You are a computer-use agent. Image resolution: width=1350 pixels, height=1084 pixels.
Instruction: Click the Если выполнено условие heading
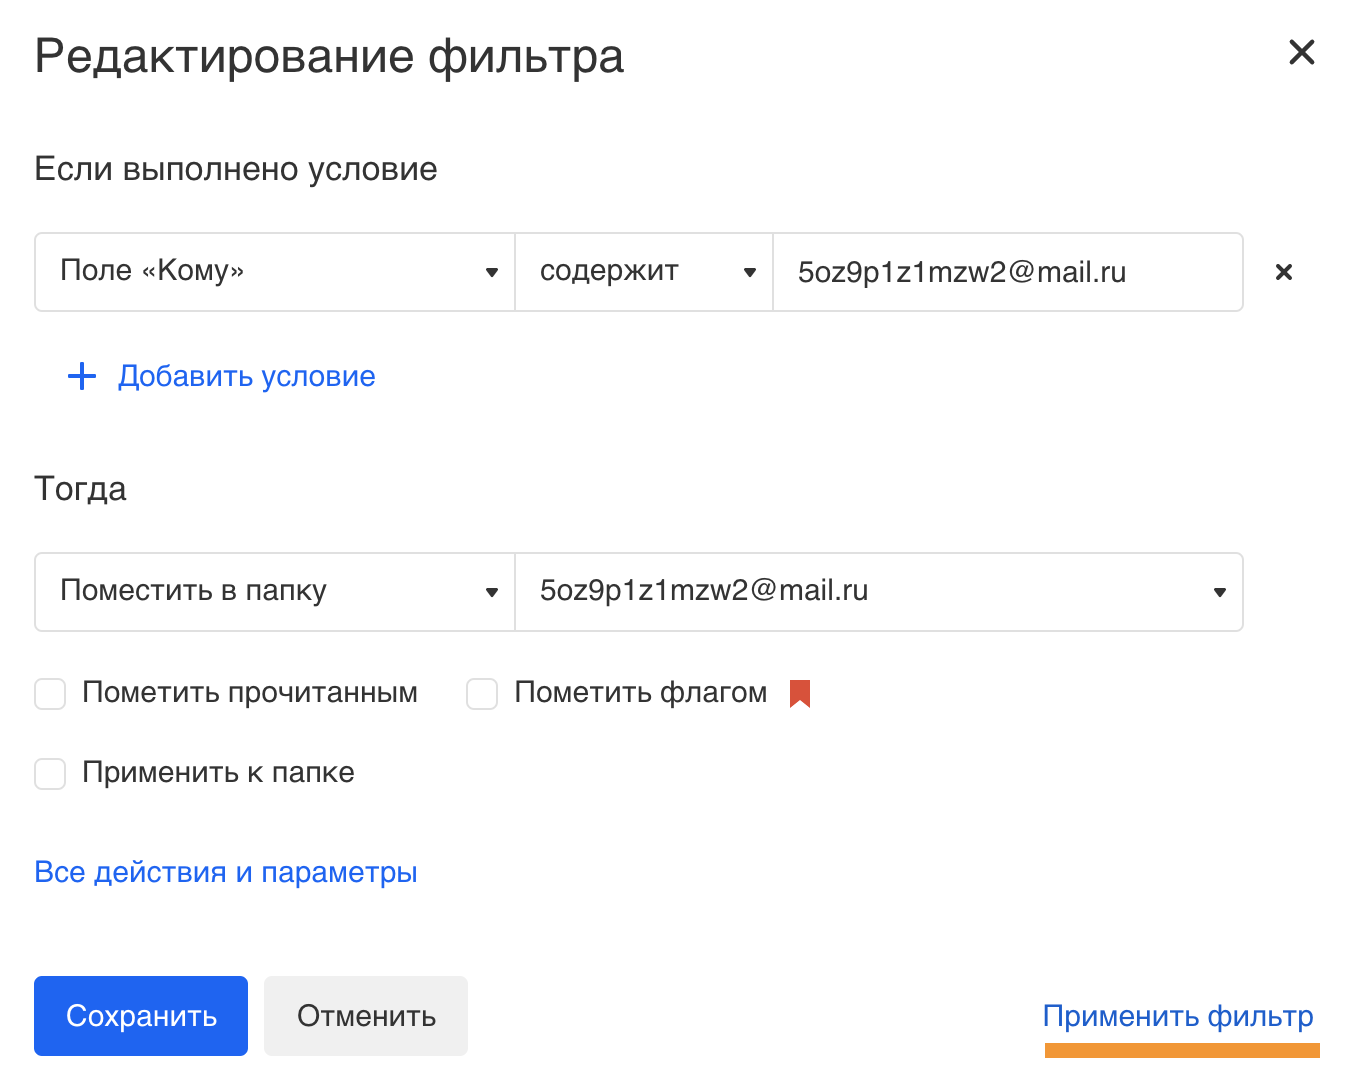click(x=236, y=169)
